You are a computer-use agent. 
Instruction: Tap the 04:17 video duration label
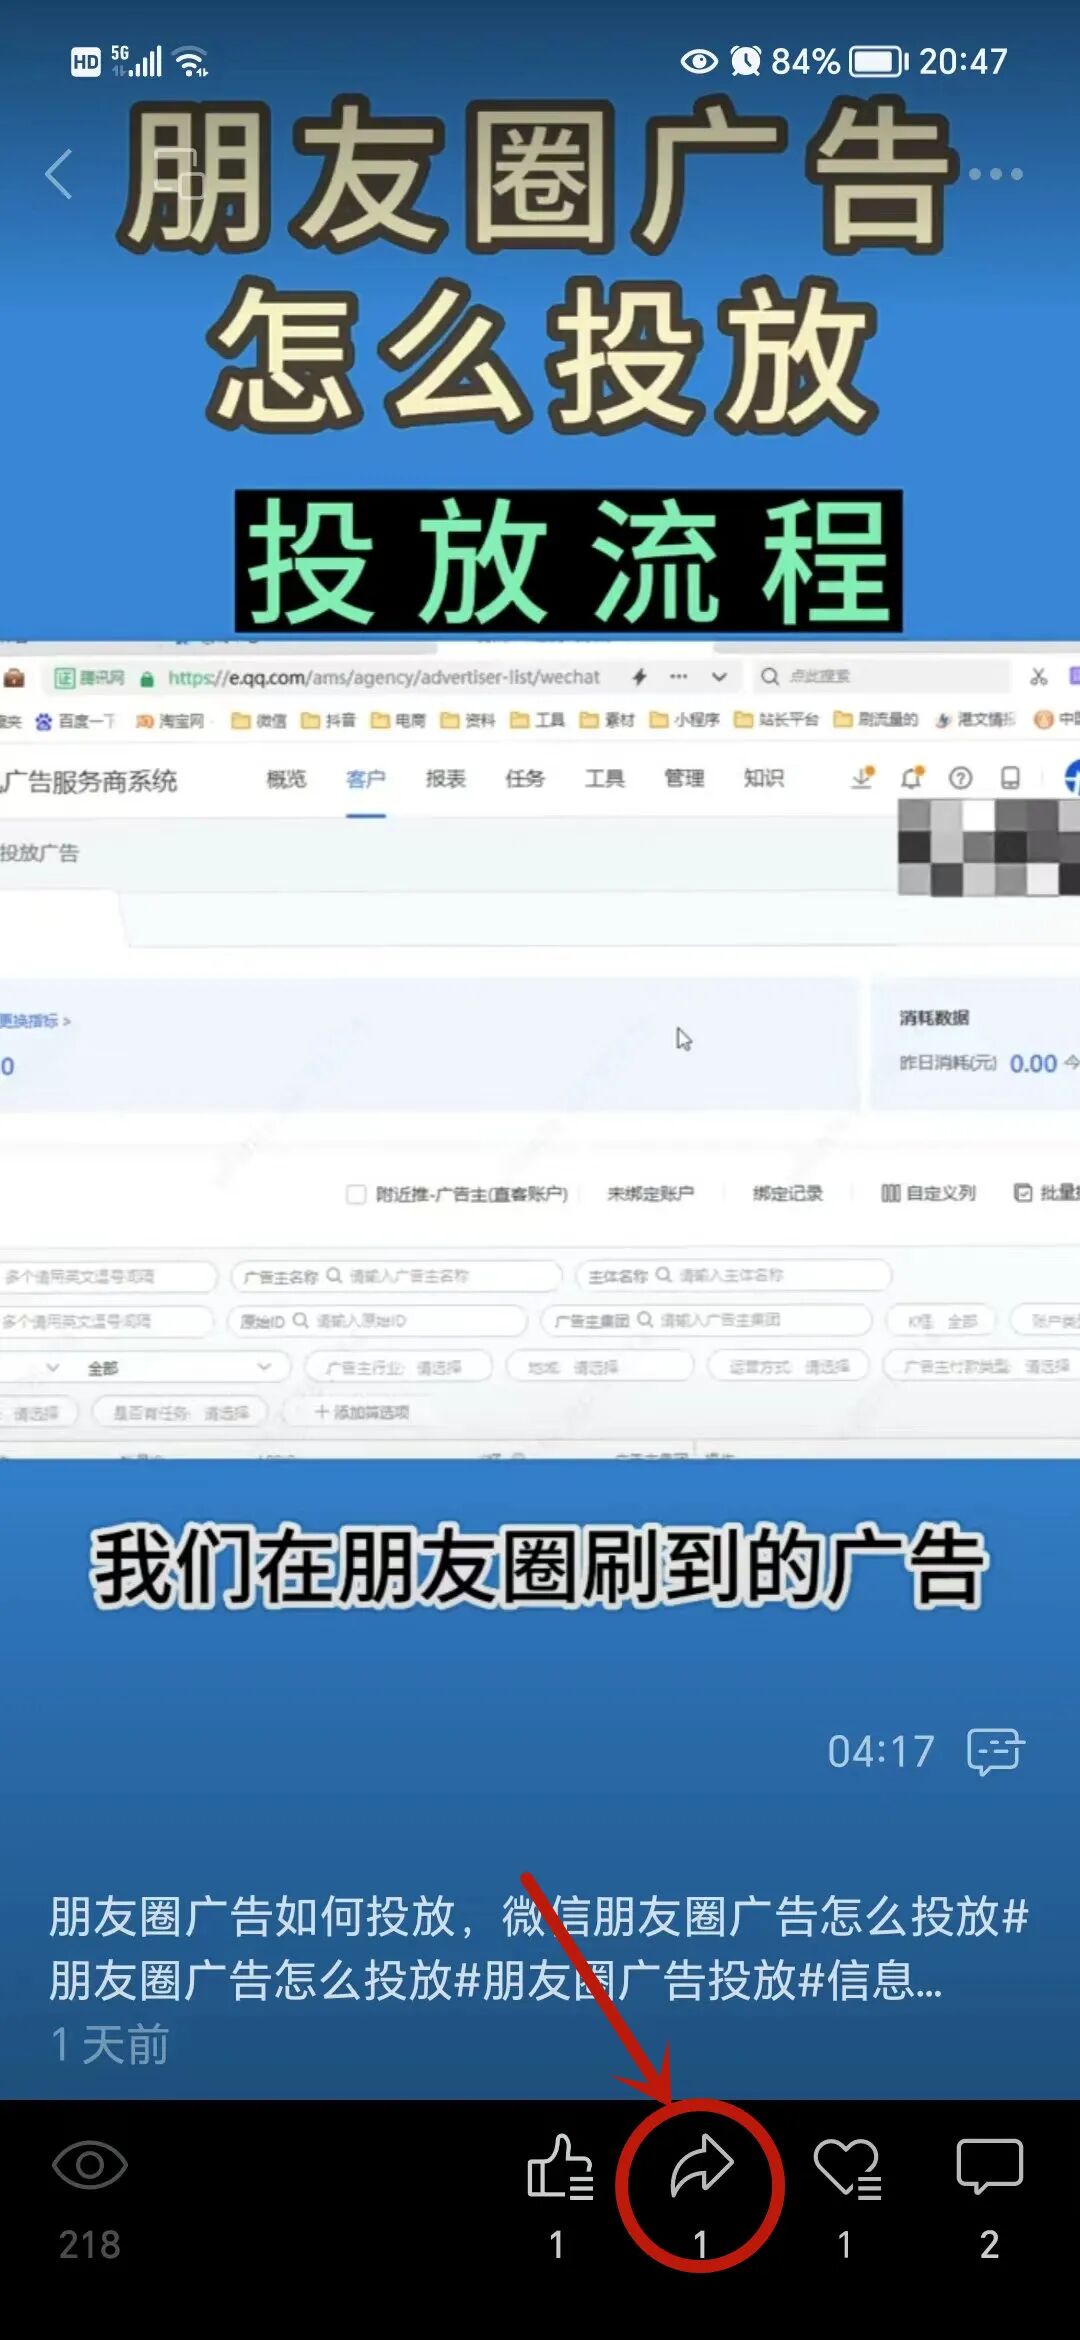click(881, 1751)
